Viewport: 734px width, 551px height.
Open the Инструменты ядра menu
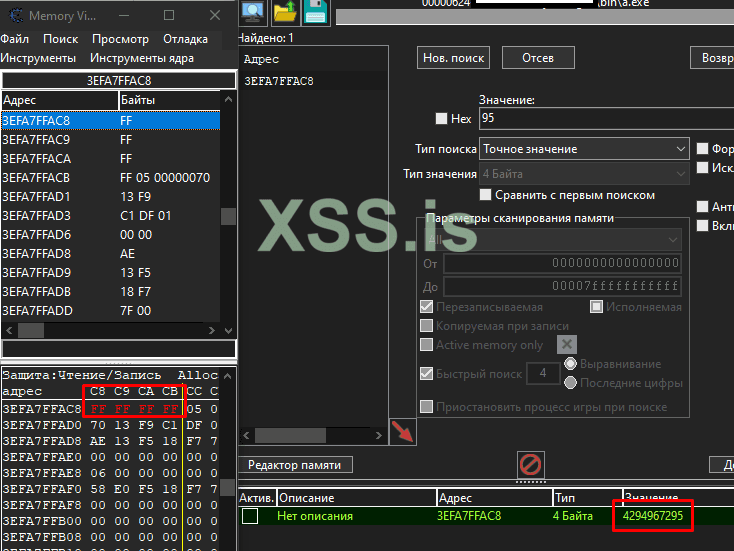pyautogui.click(x=142, y=58)
